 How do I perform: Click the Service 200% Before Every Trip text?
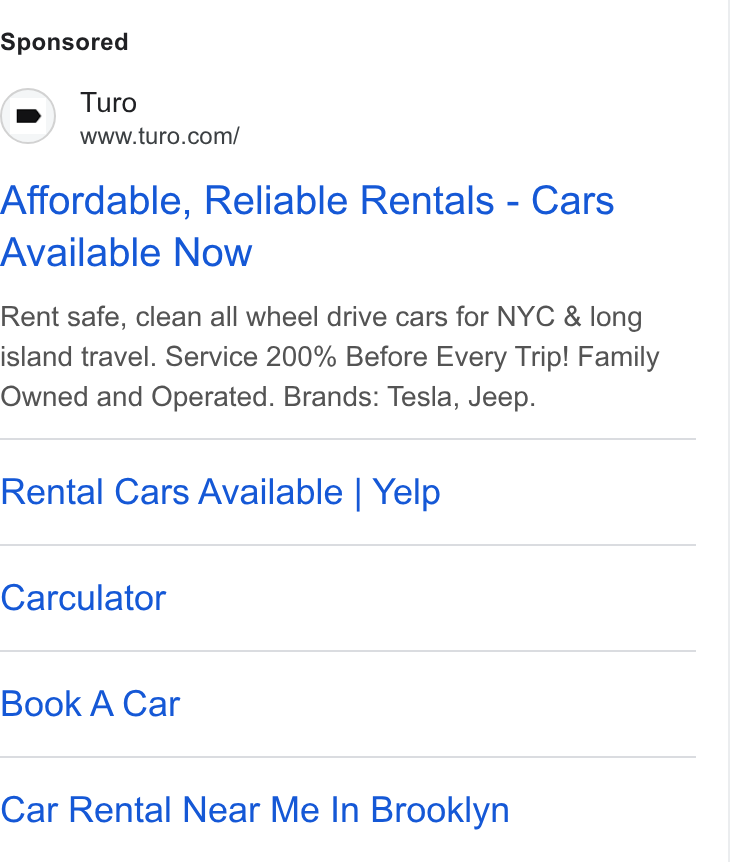367,357
